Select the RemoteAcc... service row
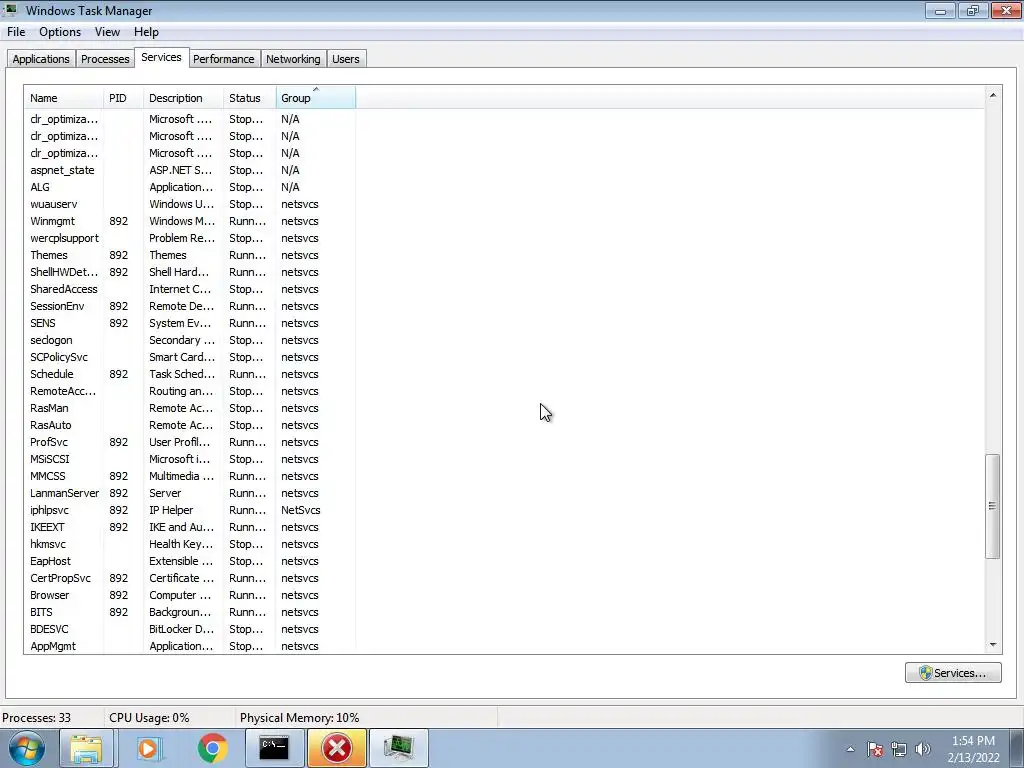The image size is (1024, 768). (189, 391)
